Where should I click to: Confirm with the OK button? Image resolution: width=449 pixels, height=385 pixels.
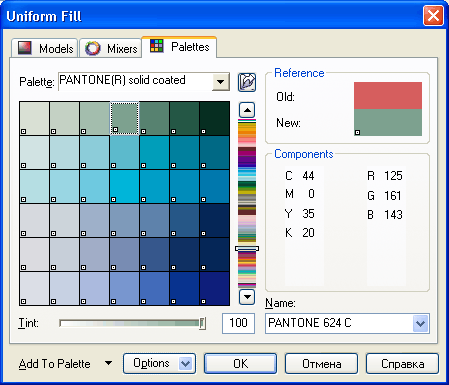point(240,363)
